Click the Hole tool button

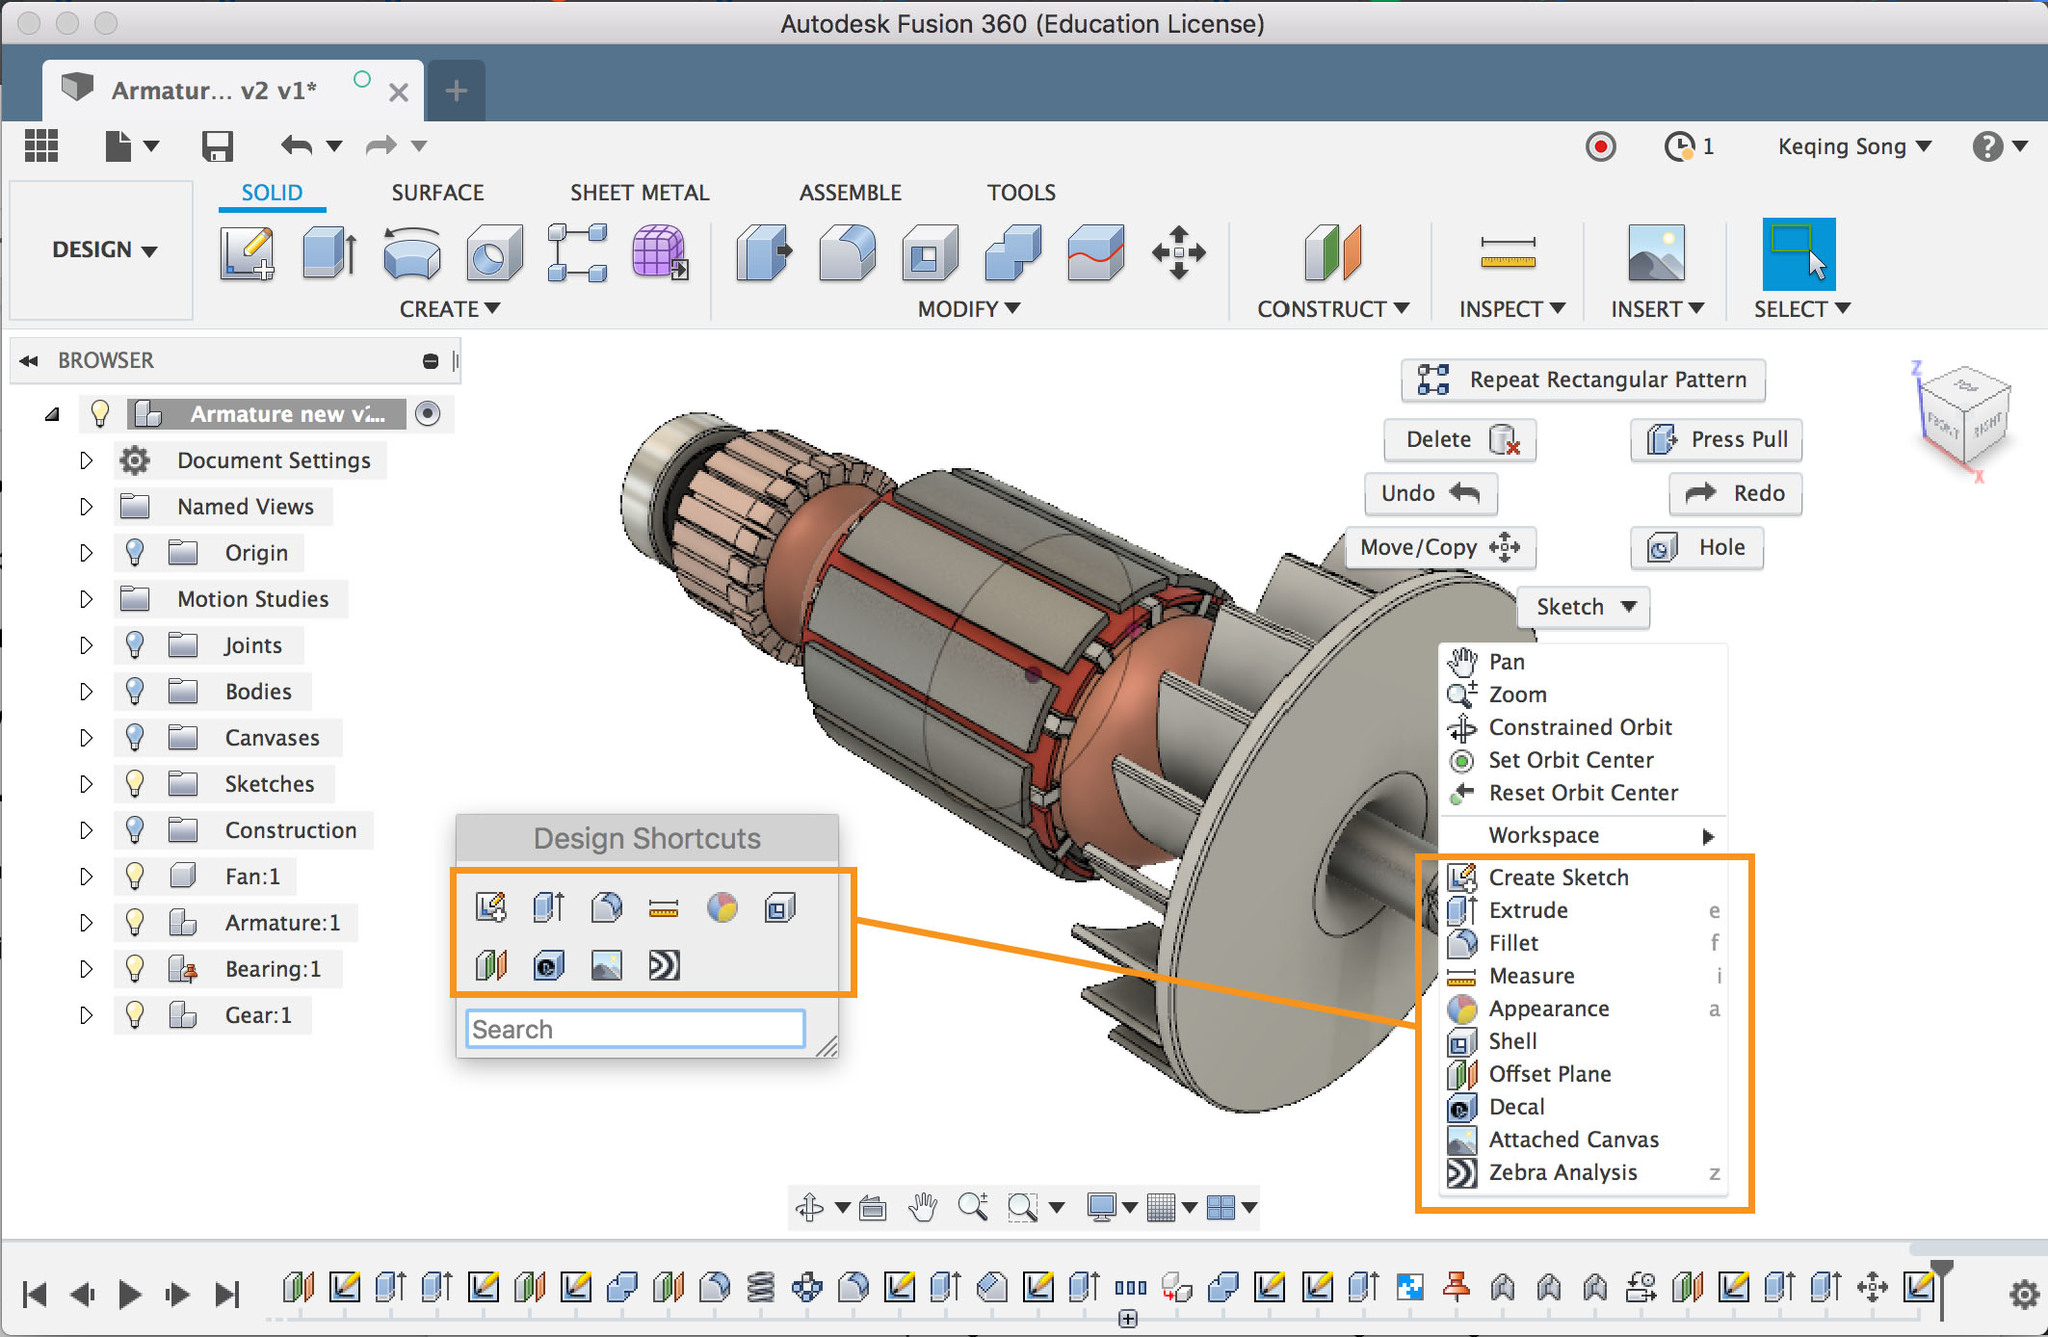click(x=1702, y=548)
